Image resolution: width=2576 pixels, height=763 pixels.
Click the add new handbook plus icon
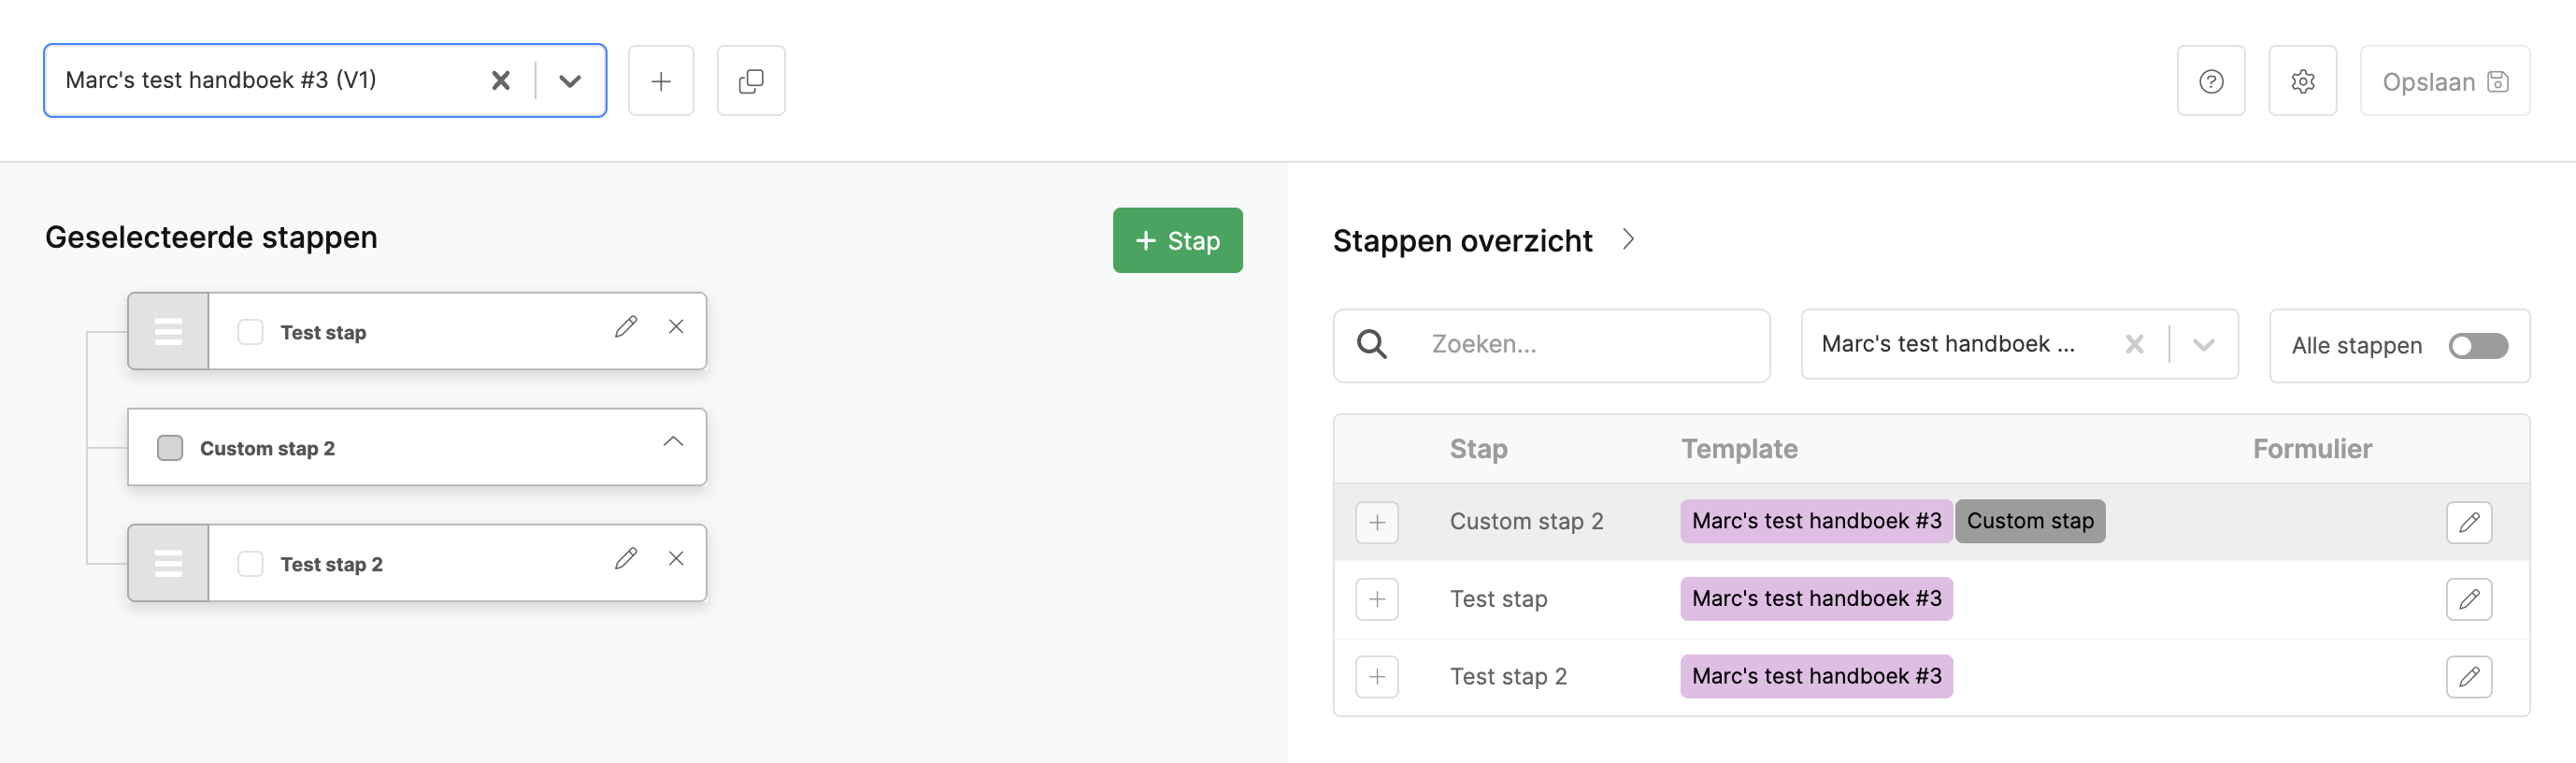click(x=660, y=81)
